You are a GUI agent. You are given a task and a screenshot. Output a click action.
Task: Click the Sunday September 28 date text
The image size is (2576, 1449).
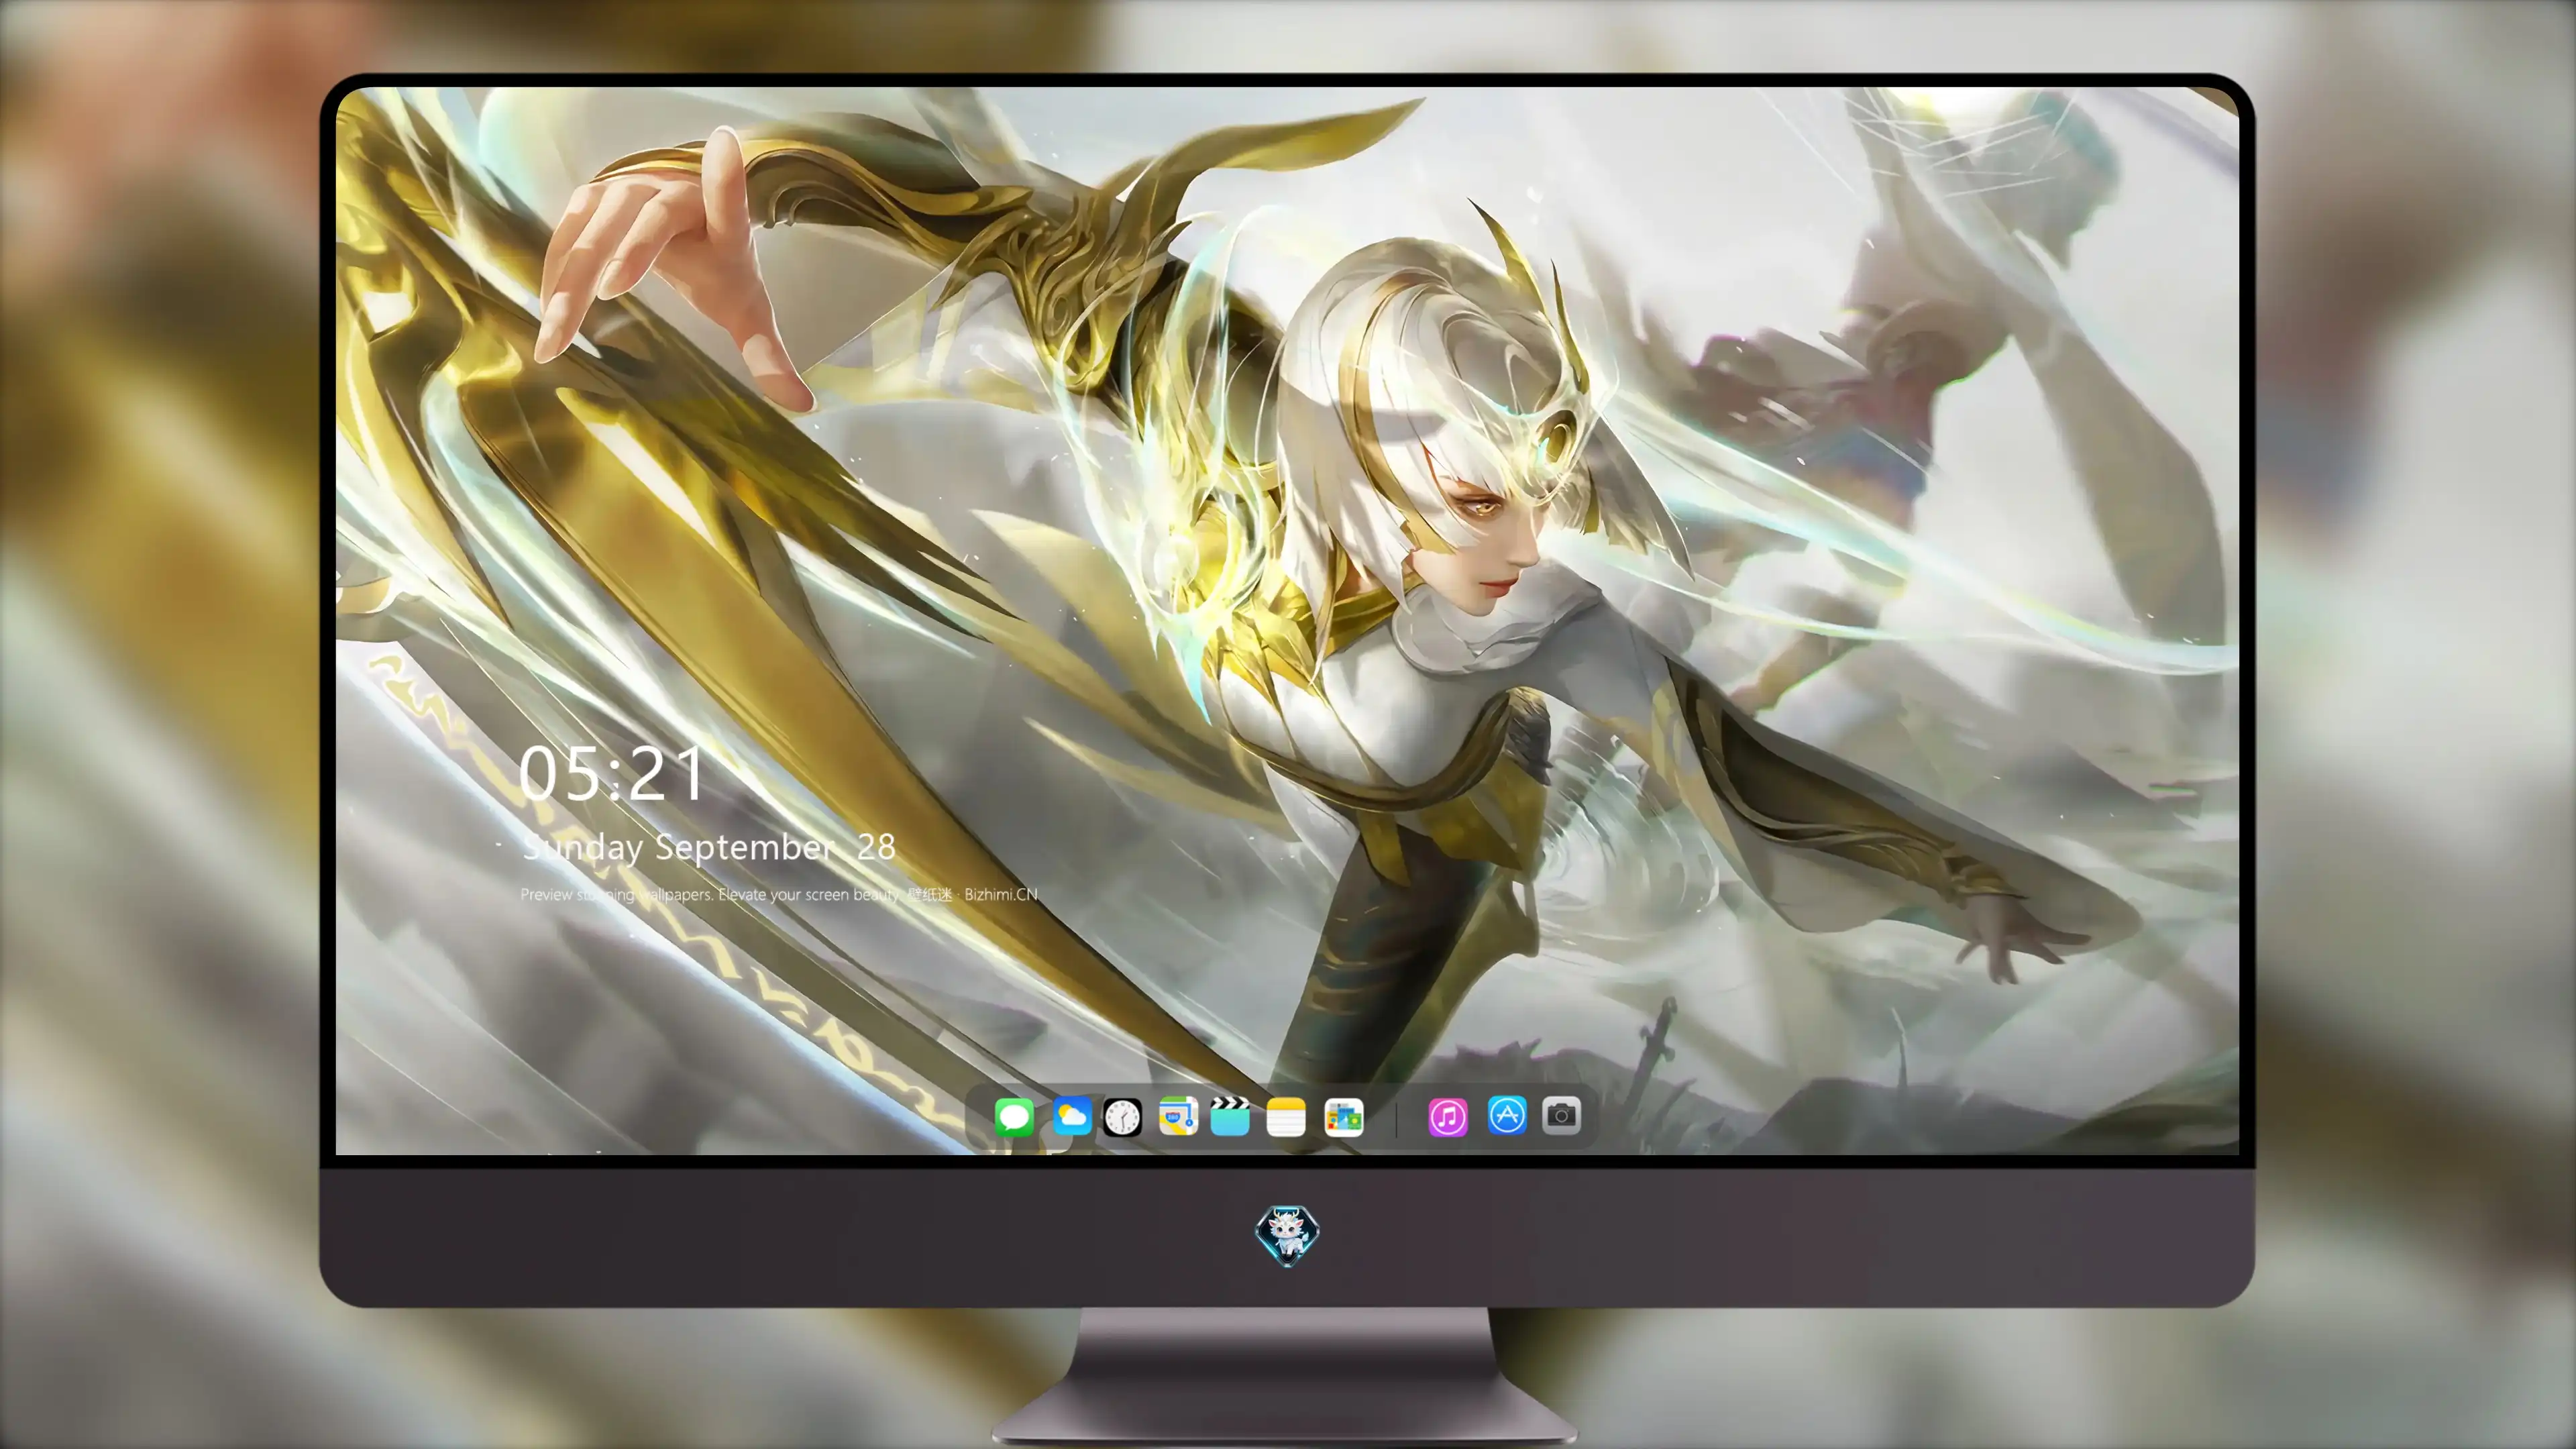click(709, 848)
